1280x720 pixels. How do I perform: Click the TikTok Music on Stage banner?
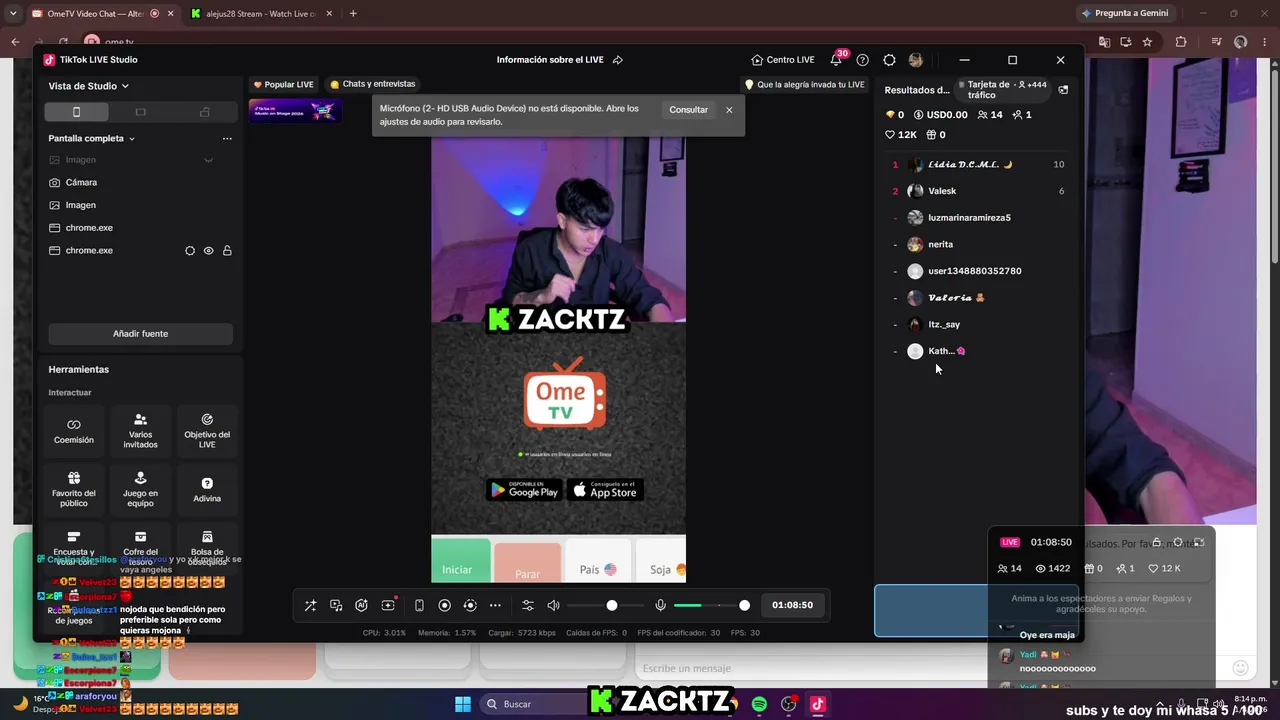(295, 110)
